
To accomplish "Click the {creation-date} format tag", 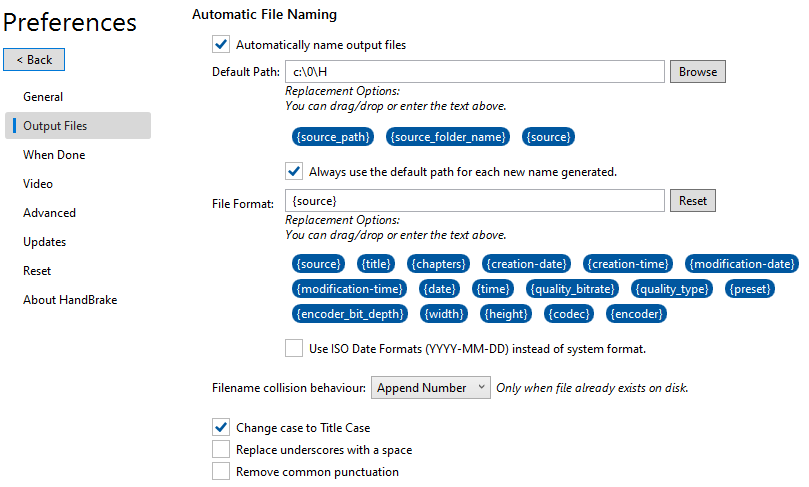I will click(x=527, y=263).
